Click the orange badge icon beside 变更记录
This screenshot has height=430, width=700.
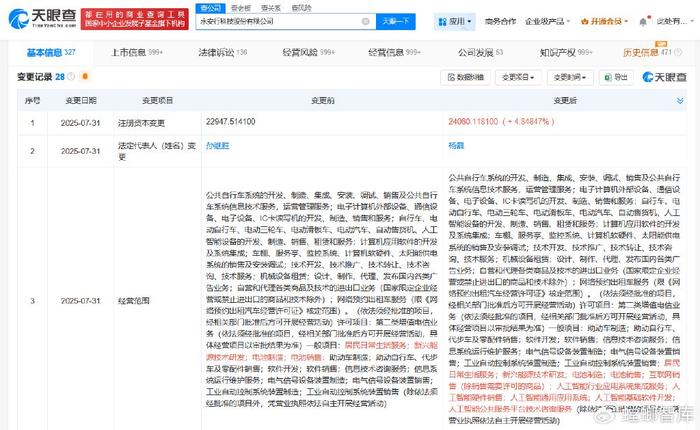tap(85, 76)
